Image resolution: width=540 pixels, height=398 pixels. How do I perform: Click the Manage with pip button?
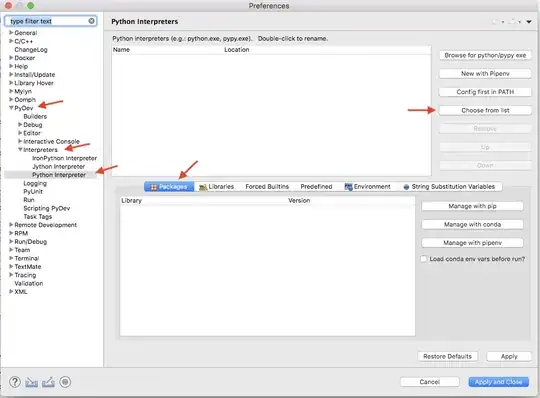[472, 206]
